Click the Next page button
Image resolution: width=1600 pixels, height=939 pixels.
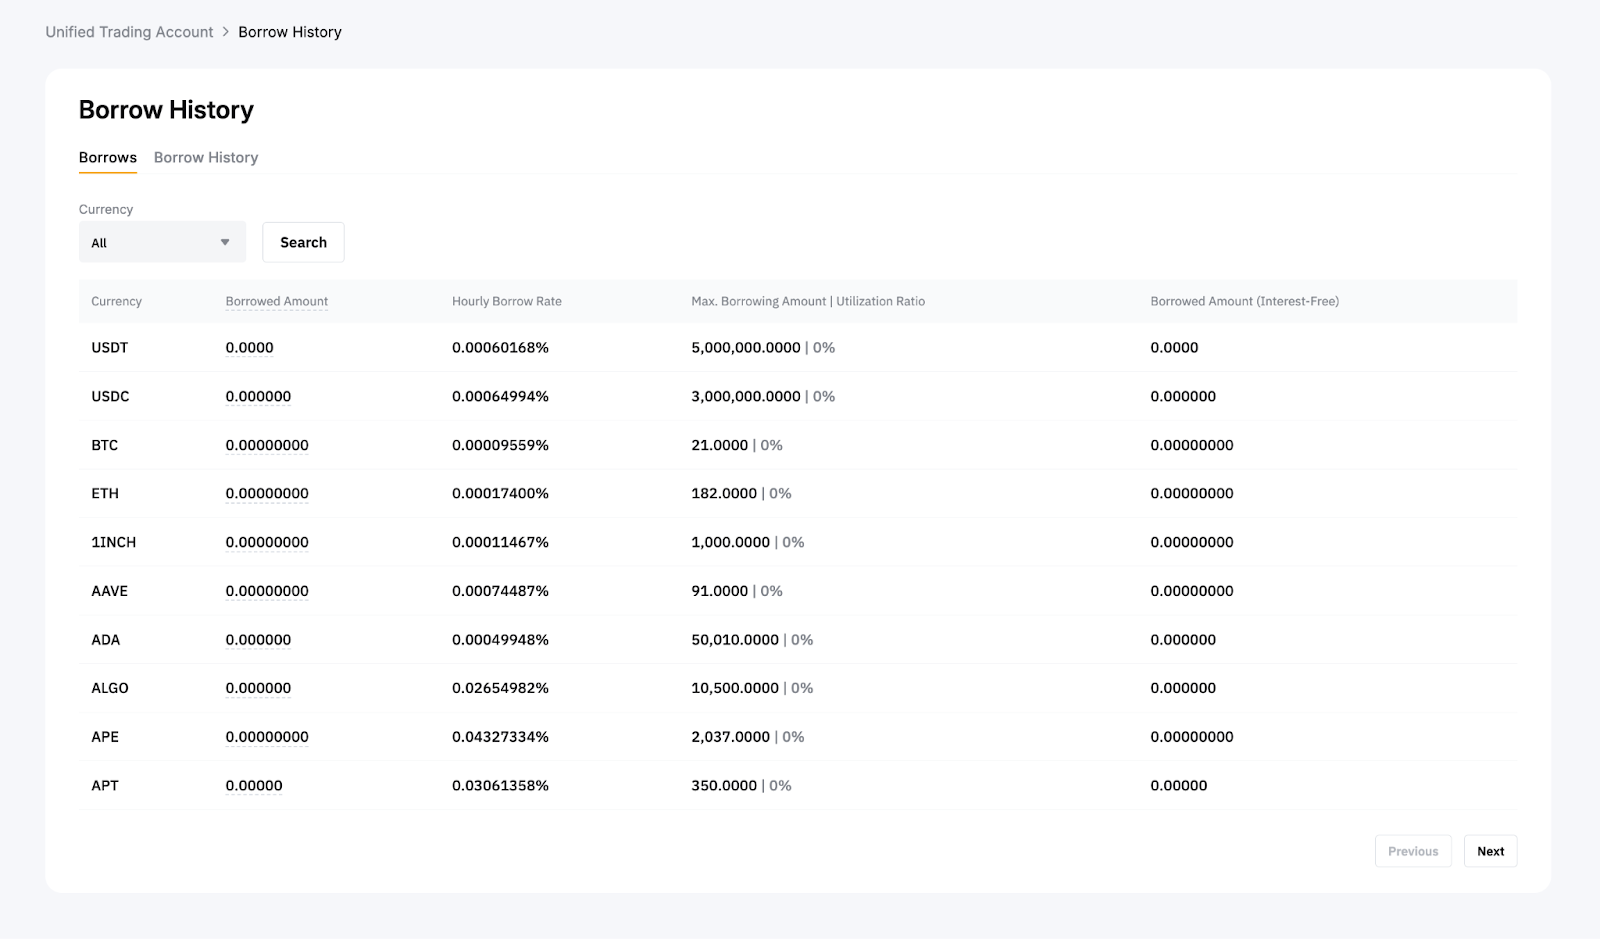tap(1490, 851)
